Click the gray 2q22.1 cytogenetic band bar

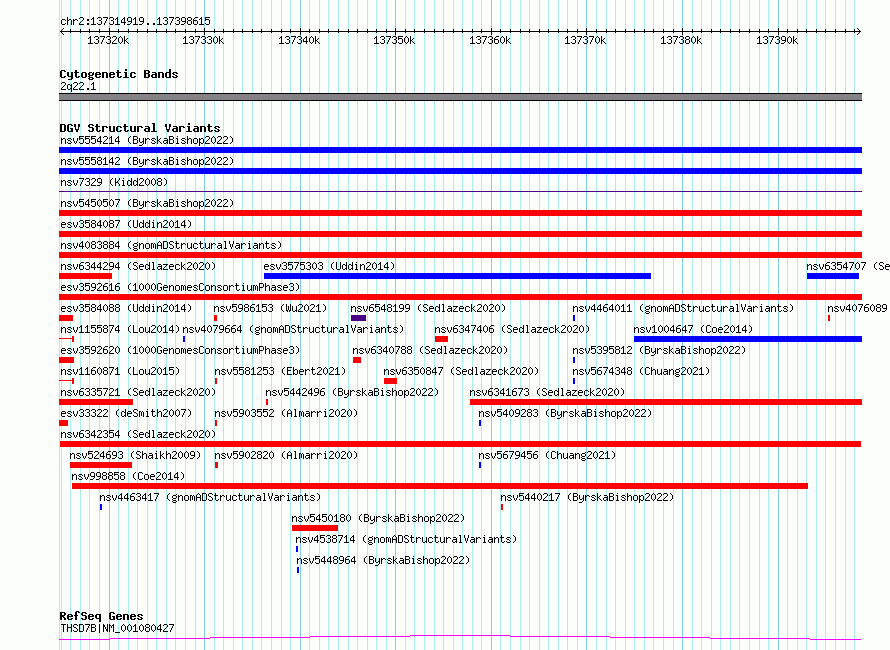[x=460, y=97]
